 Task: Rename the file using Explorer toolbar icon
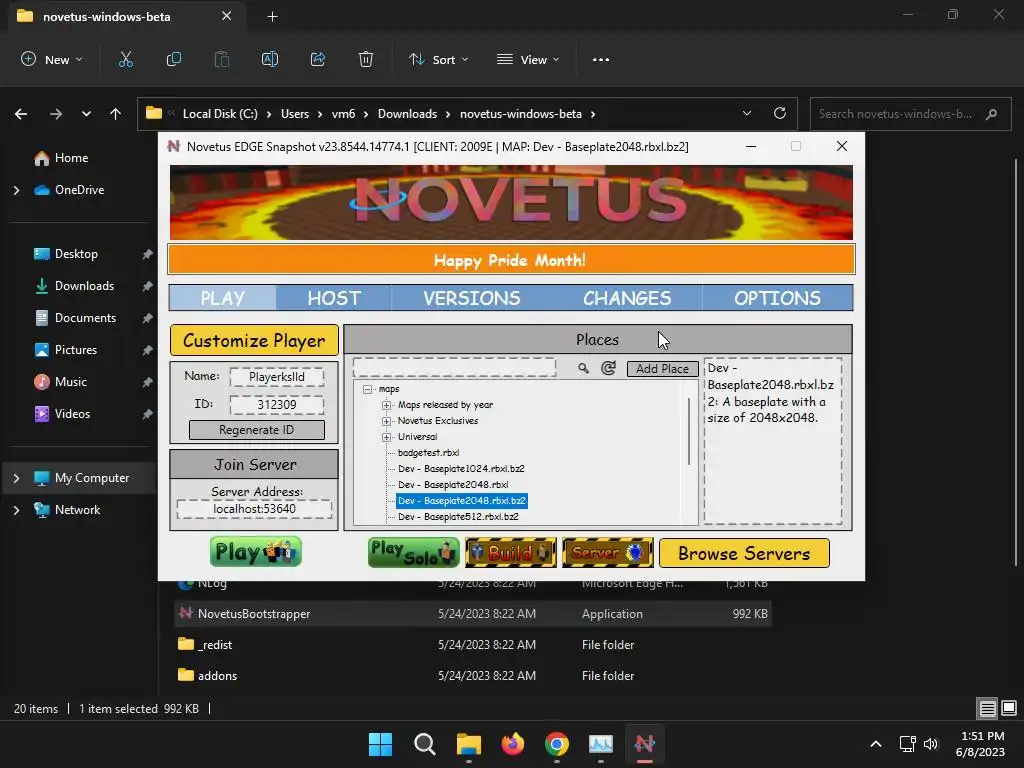270,59
